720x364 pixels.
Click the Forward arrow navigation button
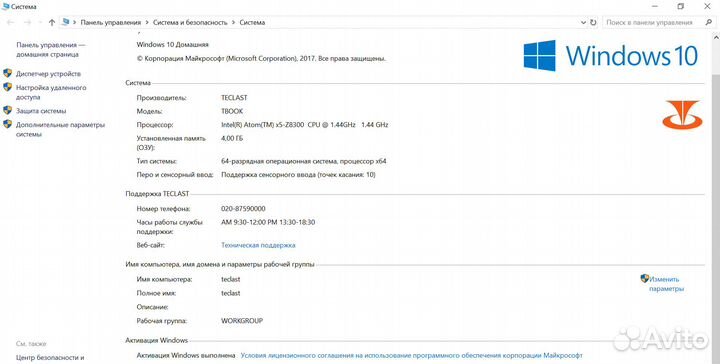(x=27, y=22)
